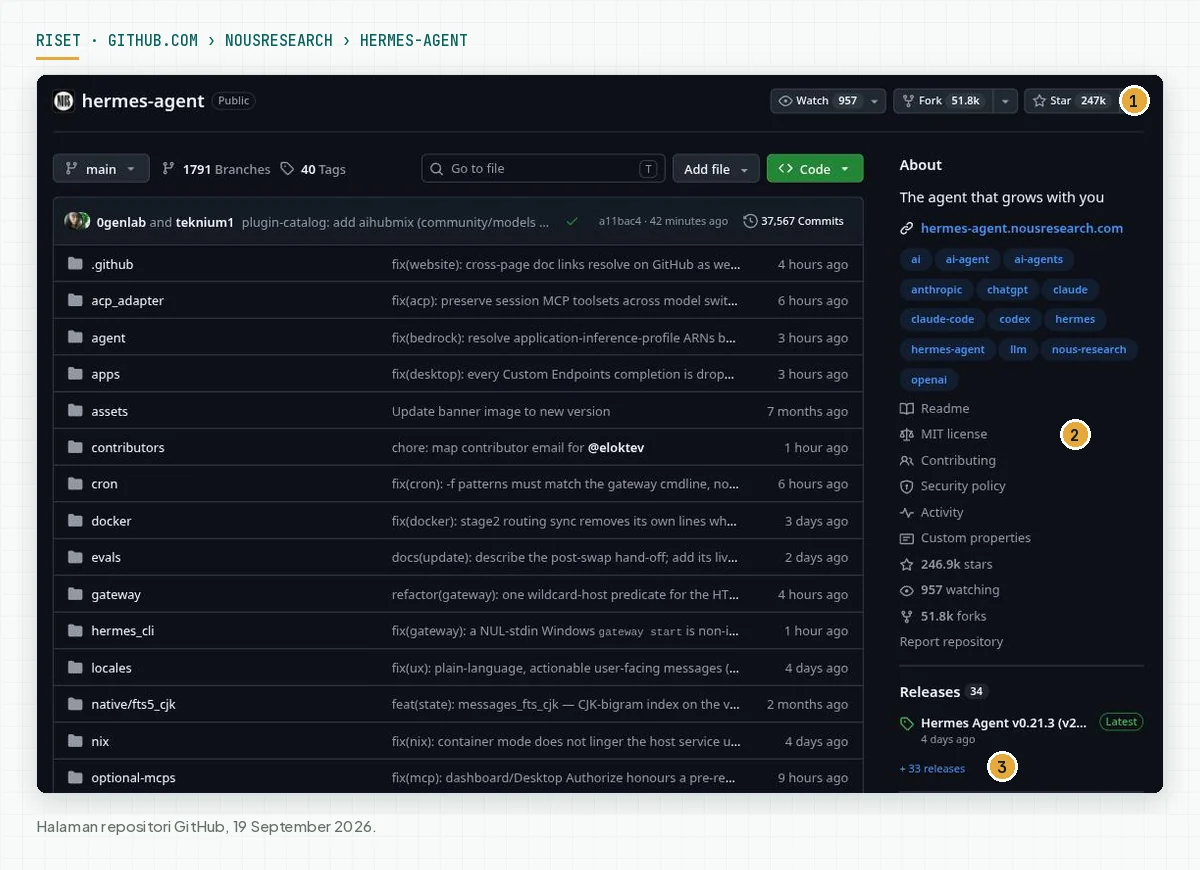Star the hermes-agent repository

pyautogui.click(x=1069, y=101)
